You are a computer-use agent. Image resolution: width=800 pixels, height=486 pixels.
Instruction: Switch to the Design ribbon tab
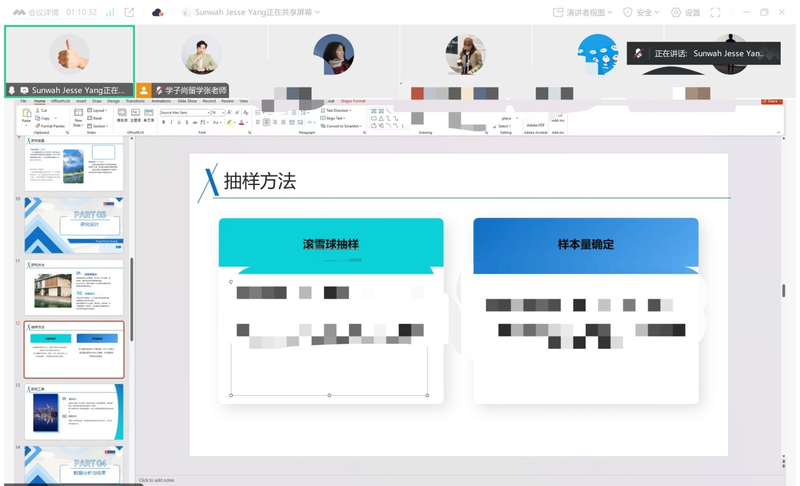[x=113, y=101]
